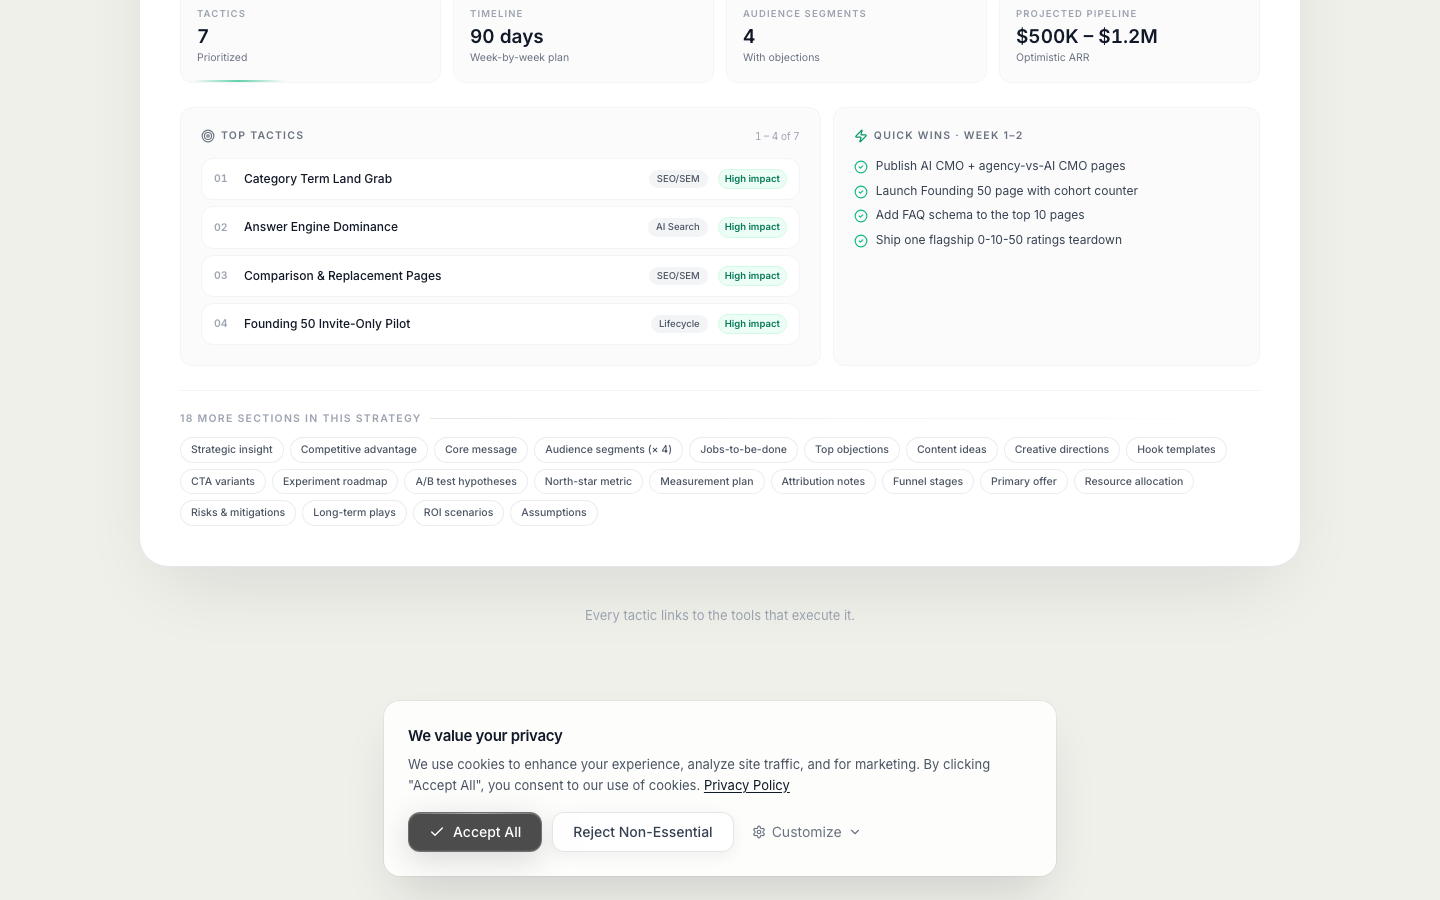The width and height of the screenshot is (1440, 900).
Task: Click the Quick Wins lightning bolt icon
Action: (x=860, y=136)
